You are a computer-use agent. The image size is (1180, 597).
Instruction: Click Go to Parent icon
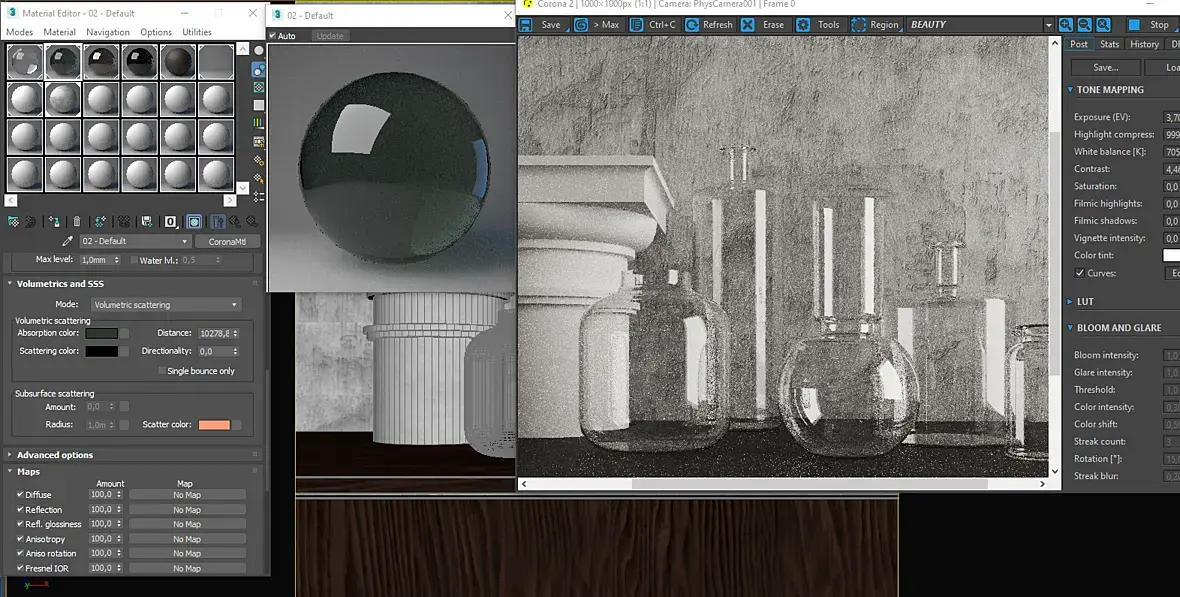[235, 221]
